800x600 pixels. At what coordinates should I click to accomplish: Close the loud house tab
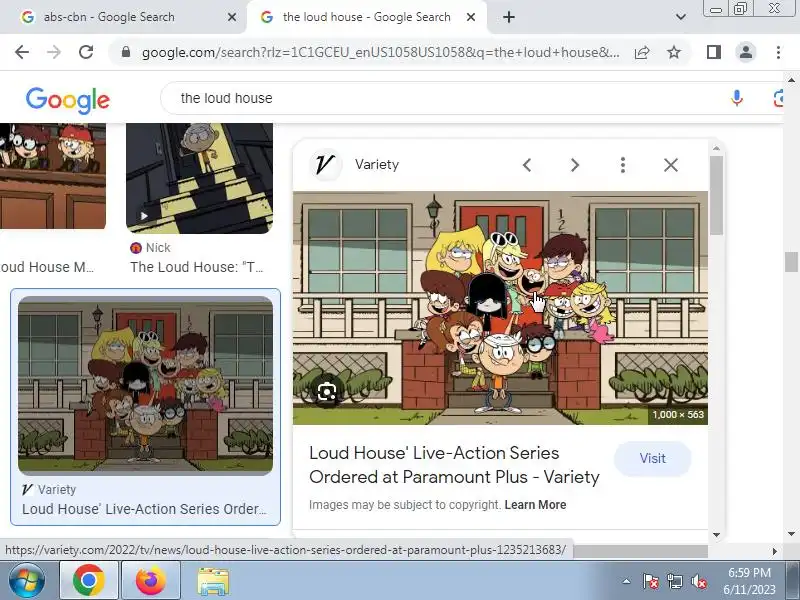[x=471, y=17]
